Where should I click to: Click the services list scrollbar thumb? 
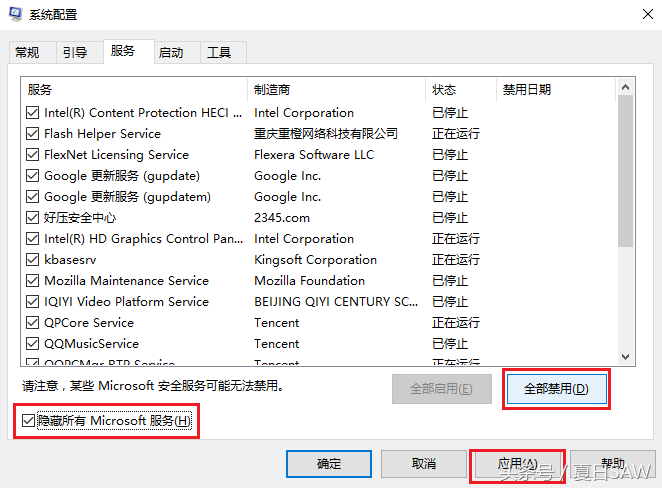pyautogui.click(x=625, y=171)
